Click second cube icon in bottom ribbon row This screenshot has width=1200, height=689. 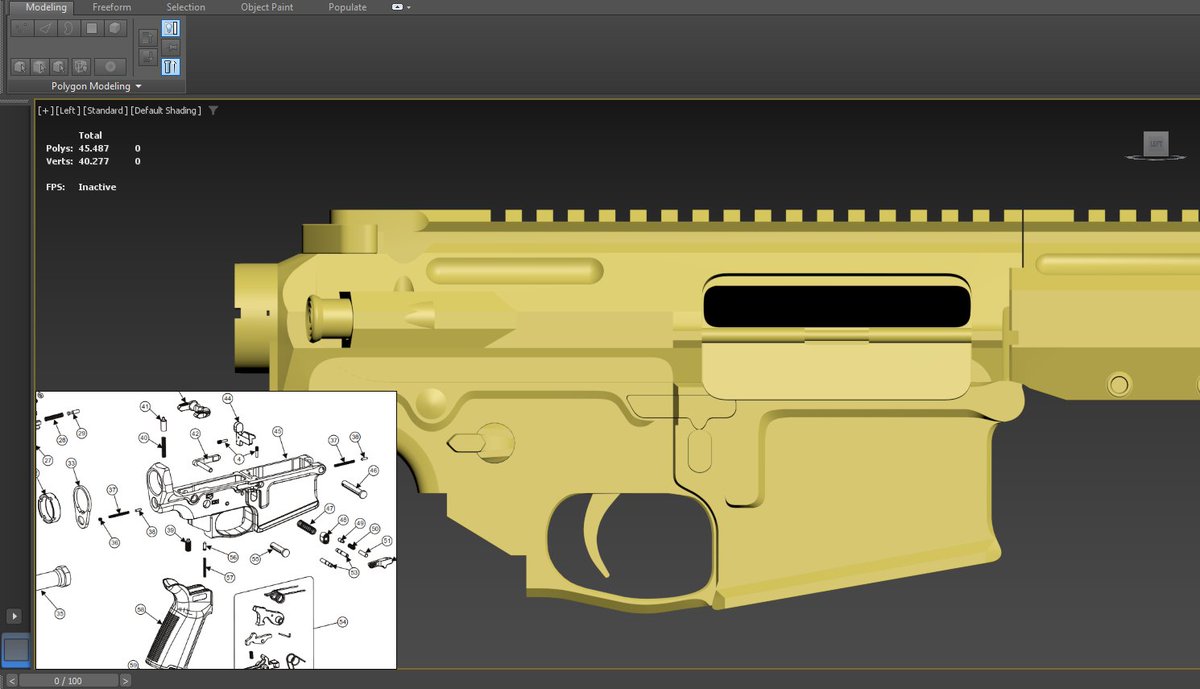point(40,67)
